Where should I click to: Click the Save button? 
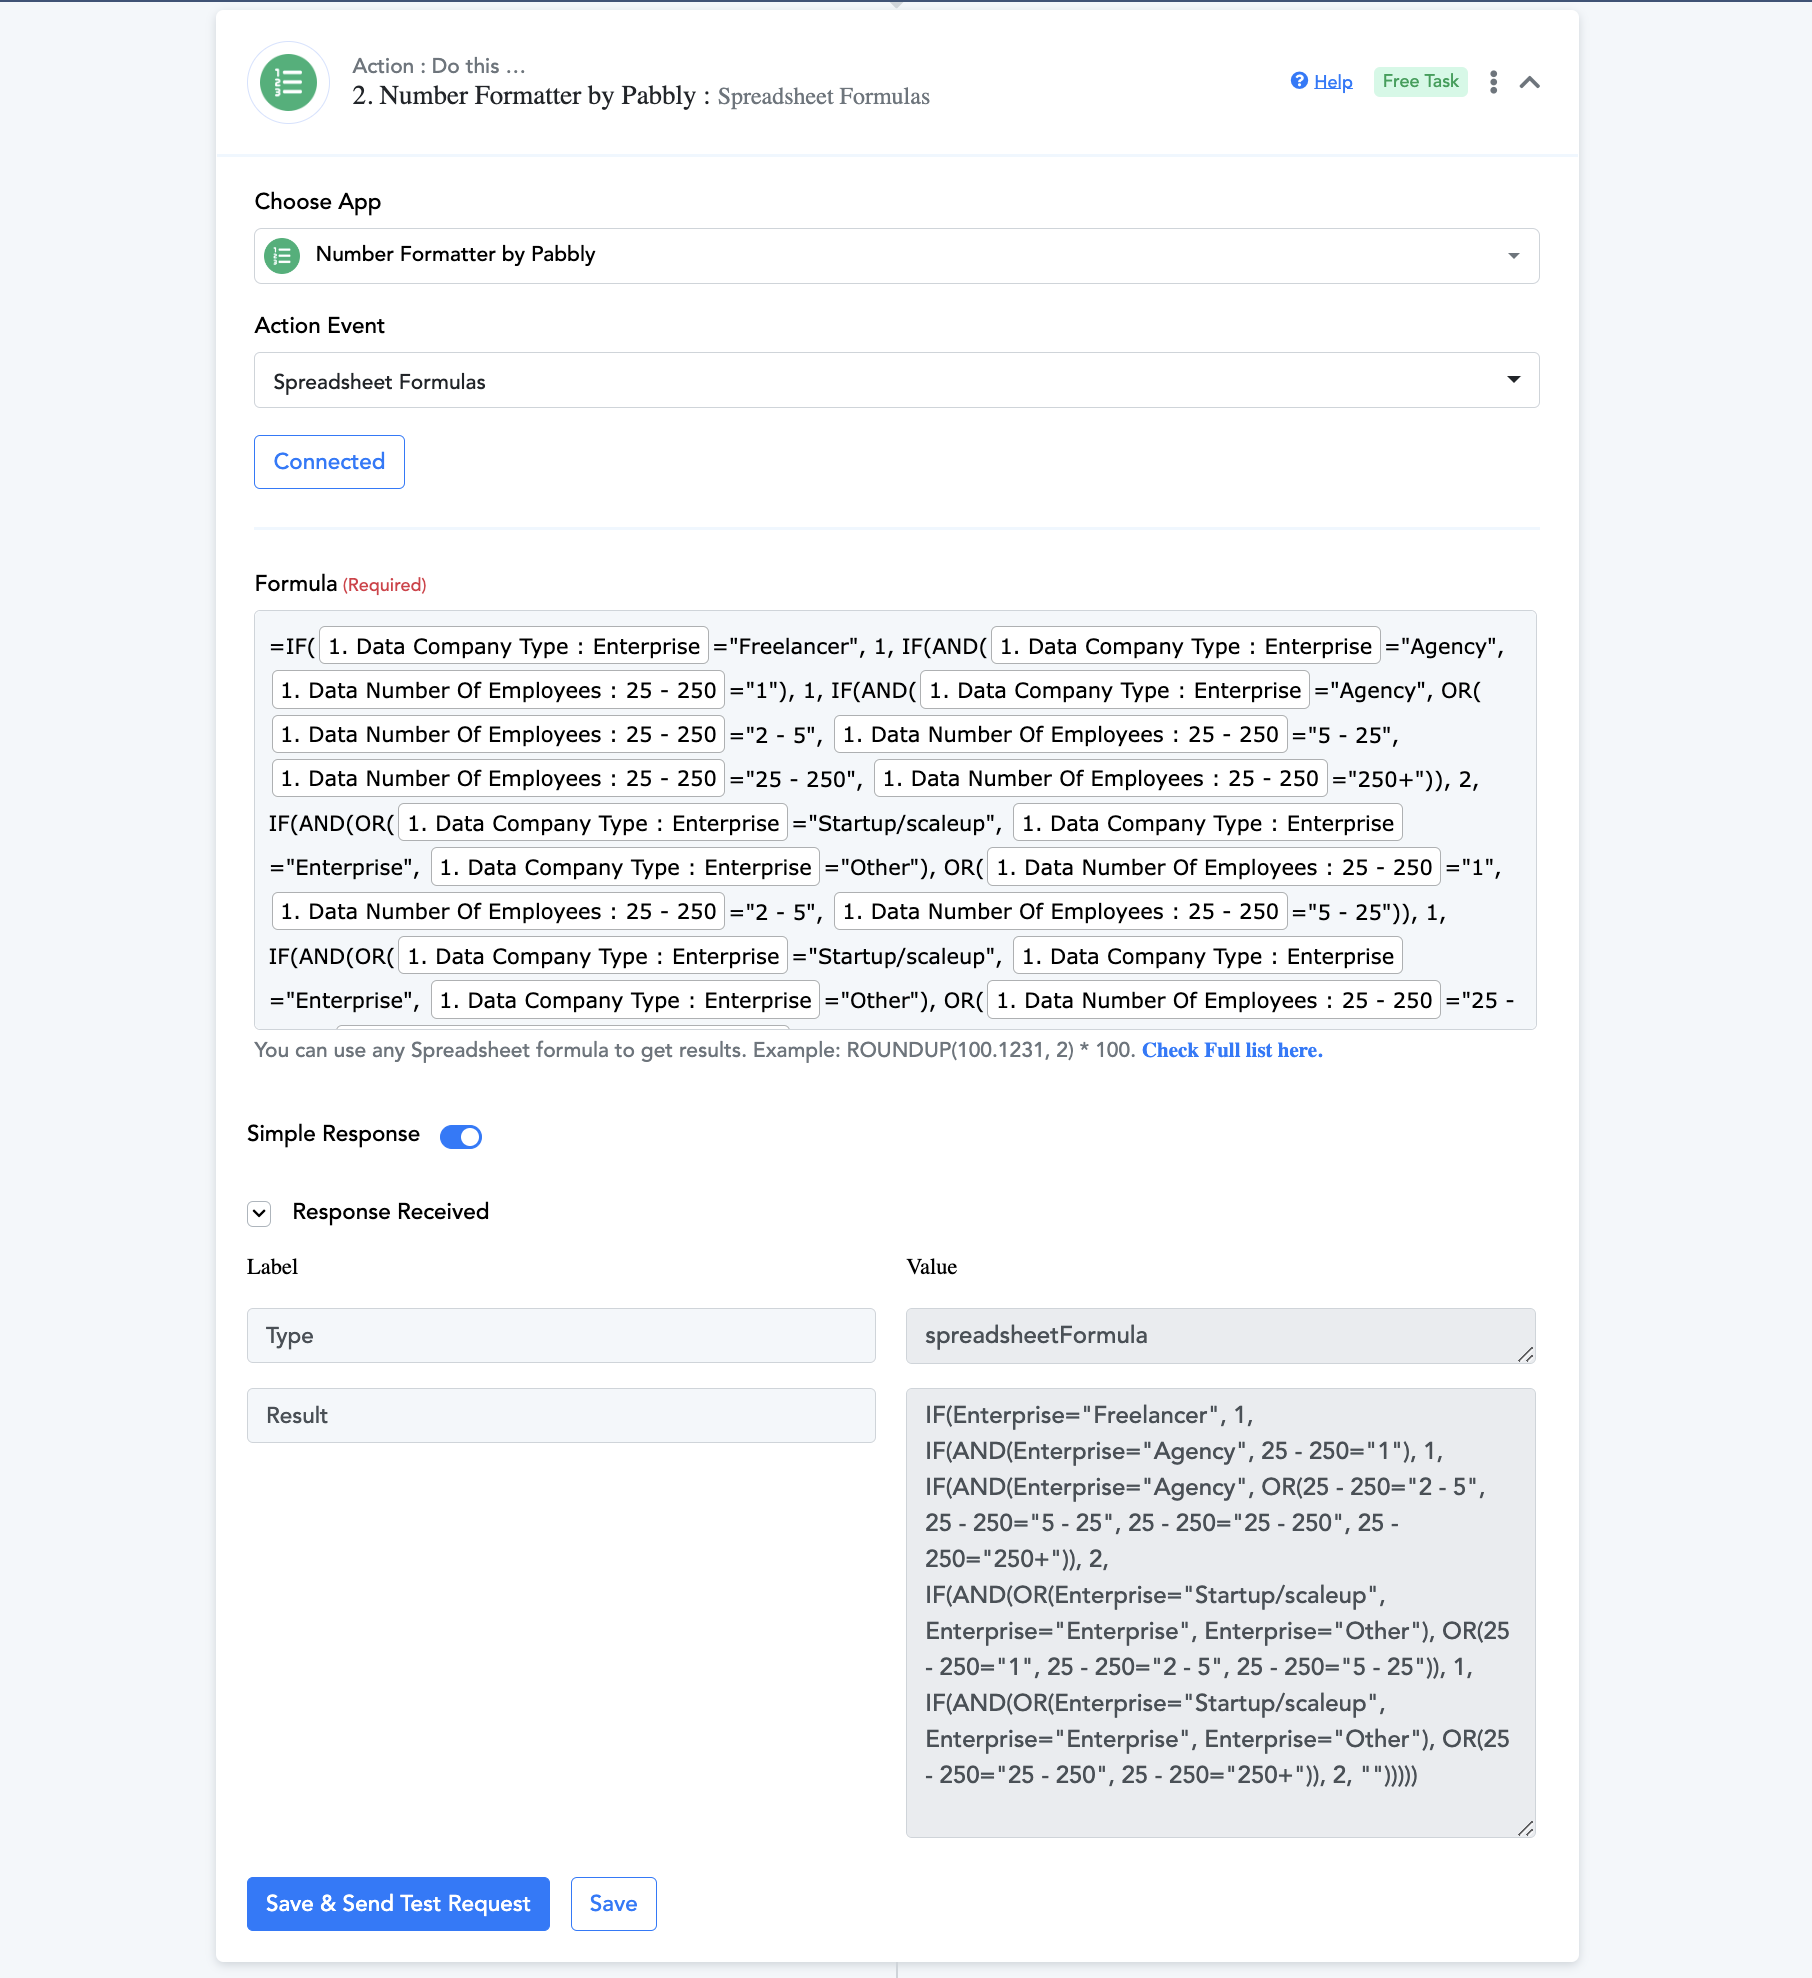(613, 1904)
